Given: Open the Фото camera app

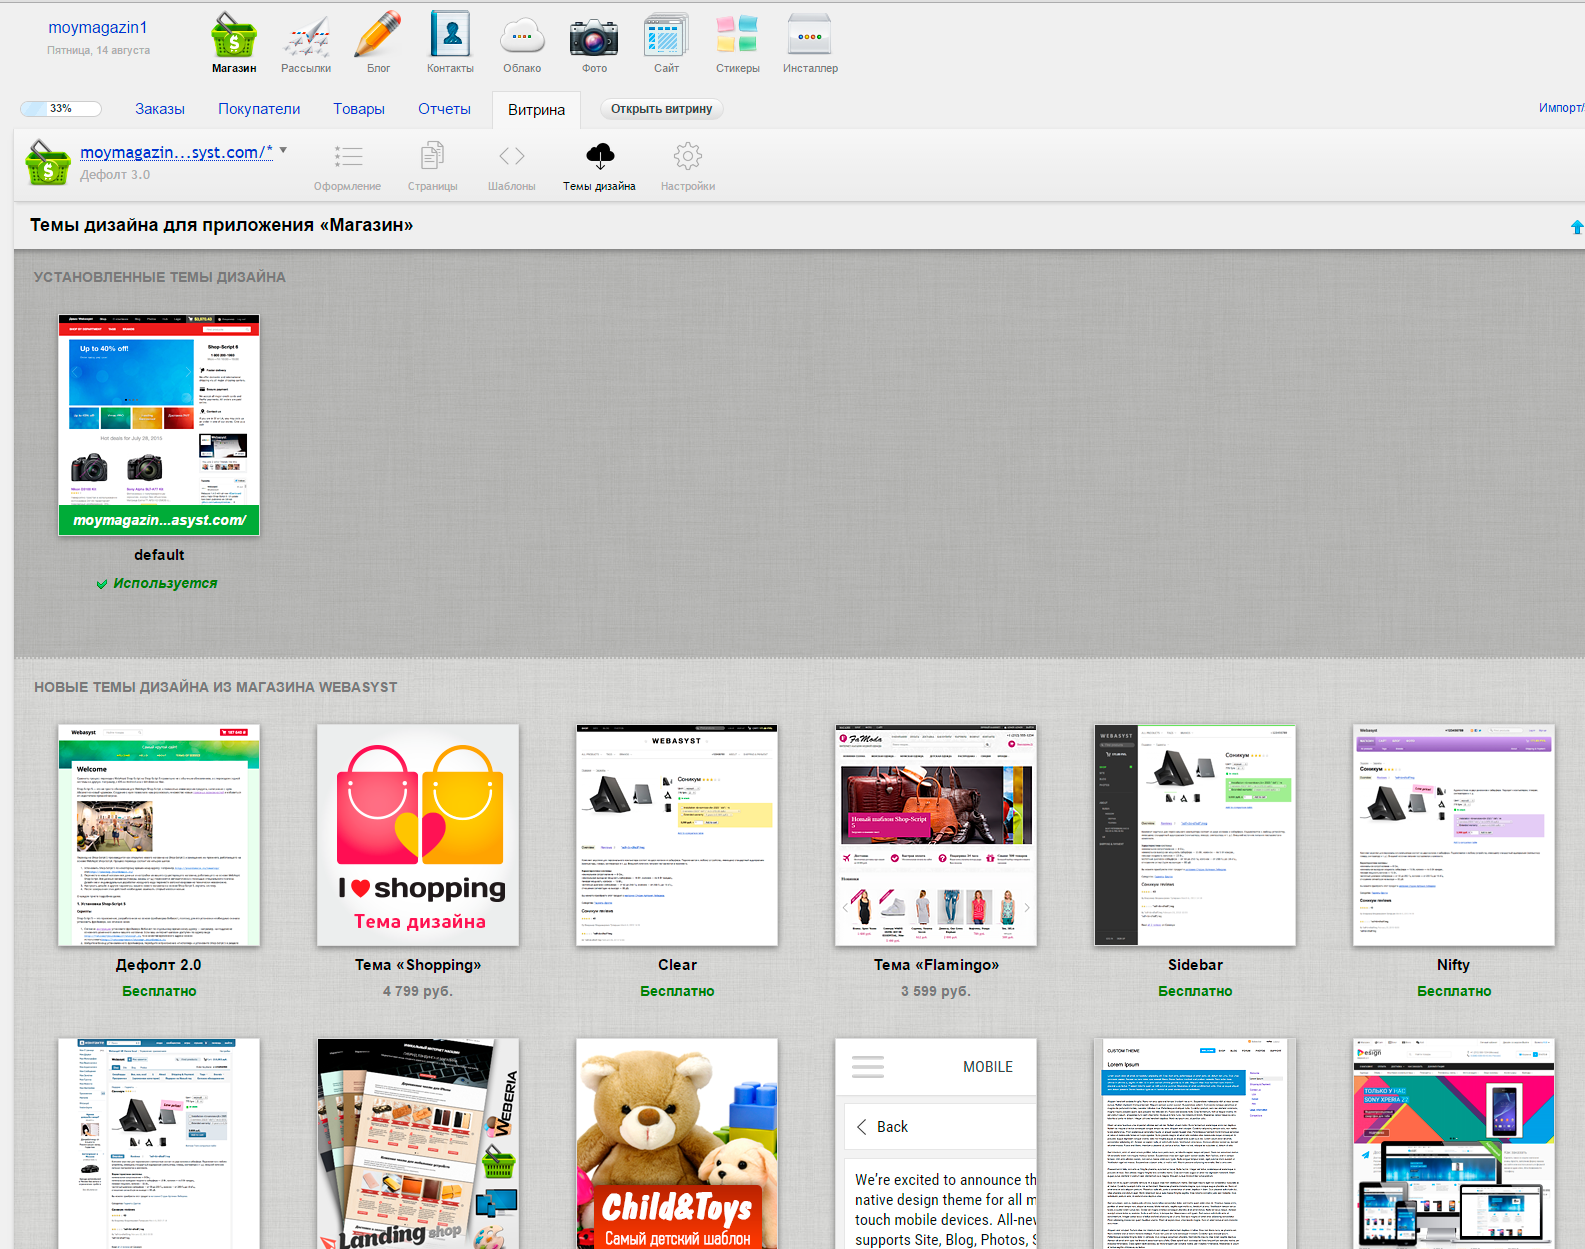Looking at the screenshot, I should click(594, 37).
